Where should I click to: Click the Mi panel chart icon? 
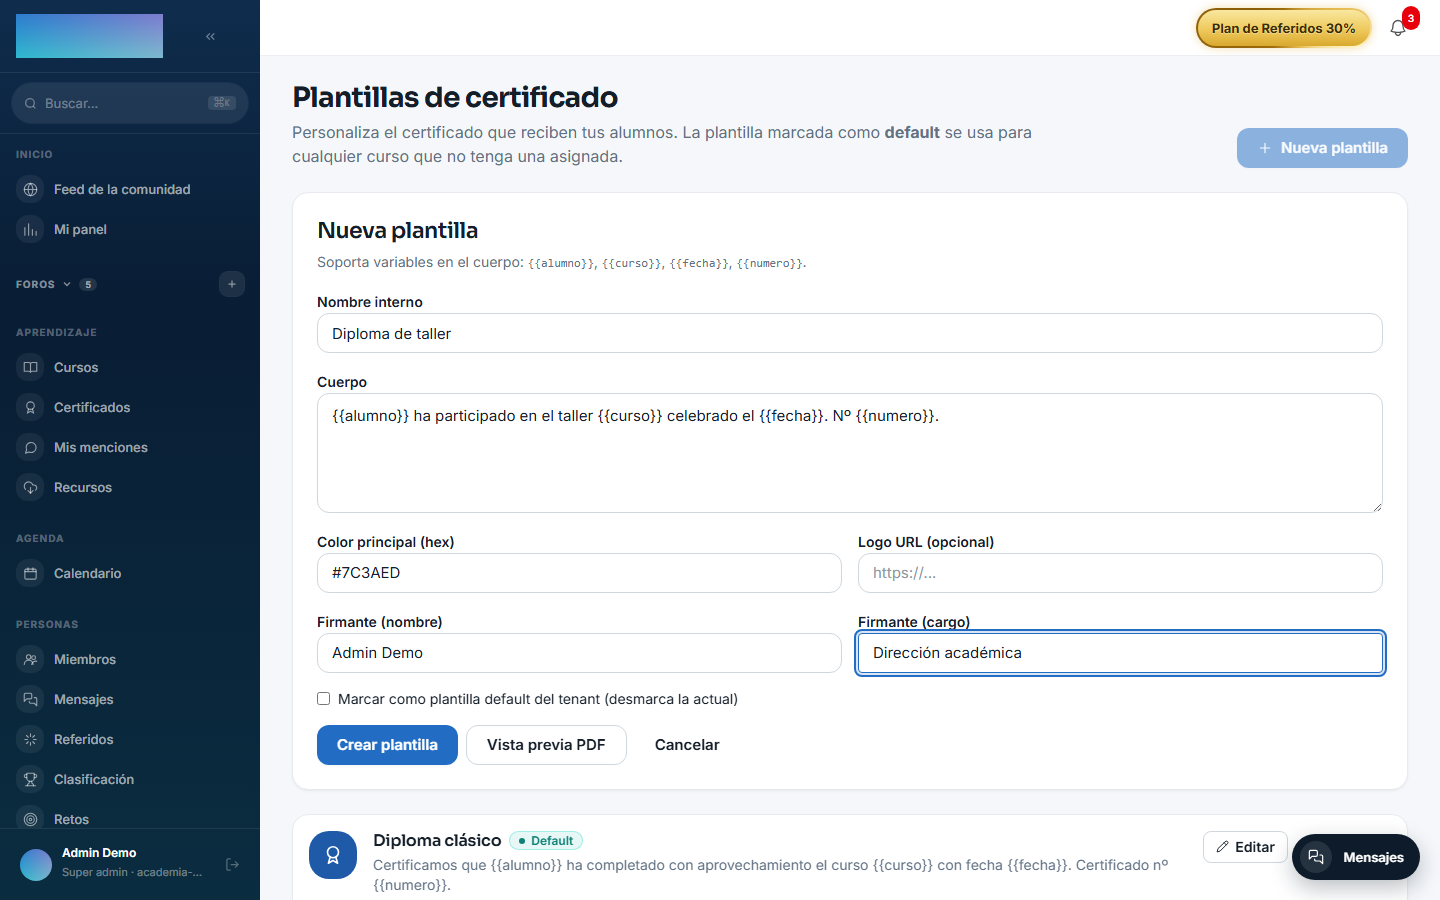point(31,229)
